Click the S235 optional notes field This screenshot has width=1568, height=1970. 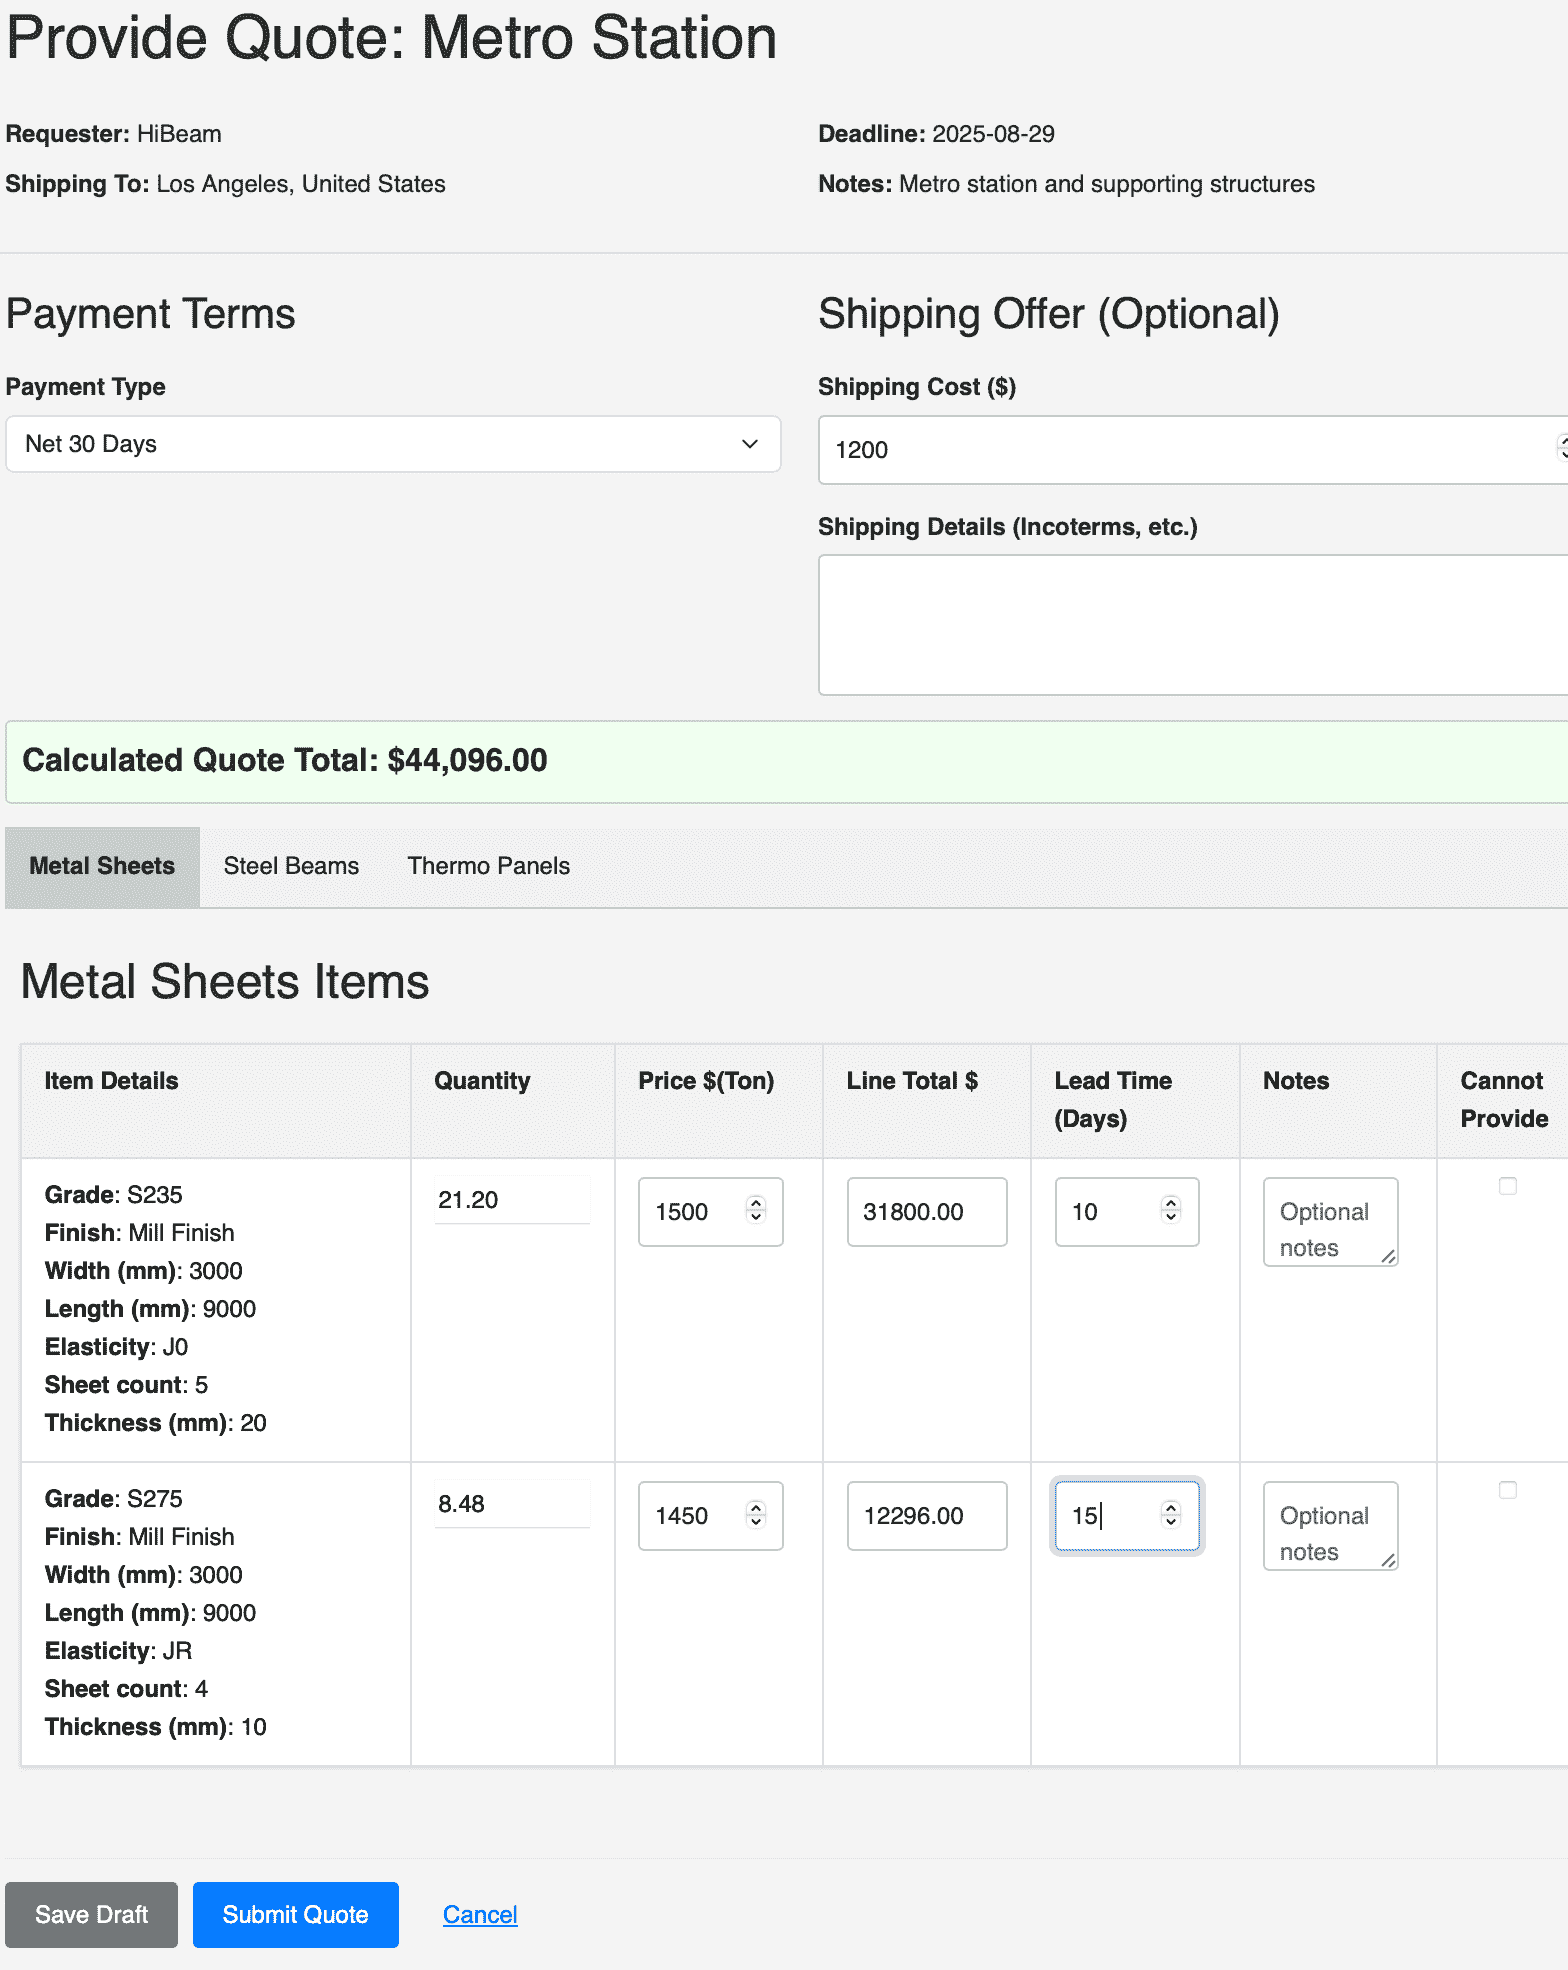click(x=1329, y=1222)
